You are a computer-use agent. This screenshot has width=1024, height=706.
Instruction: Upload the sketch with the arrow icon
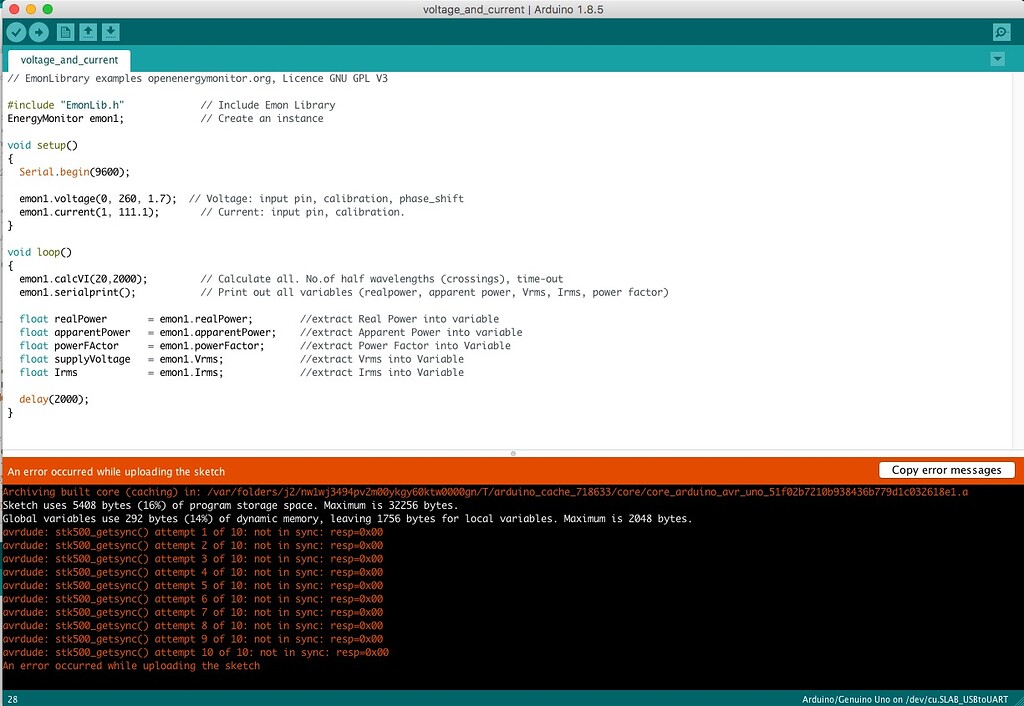click(x=38, y=31)
